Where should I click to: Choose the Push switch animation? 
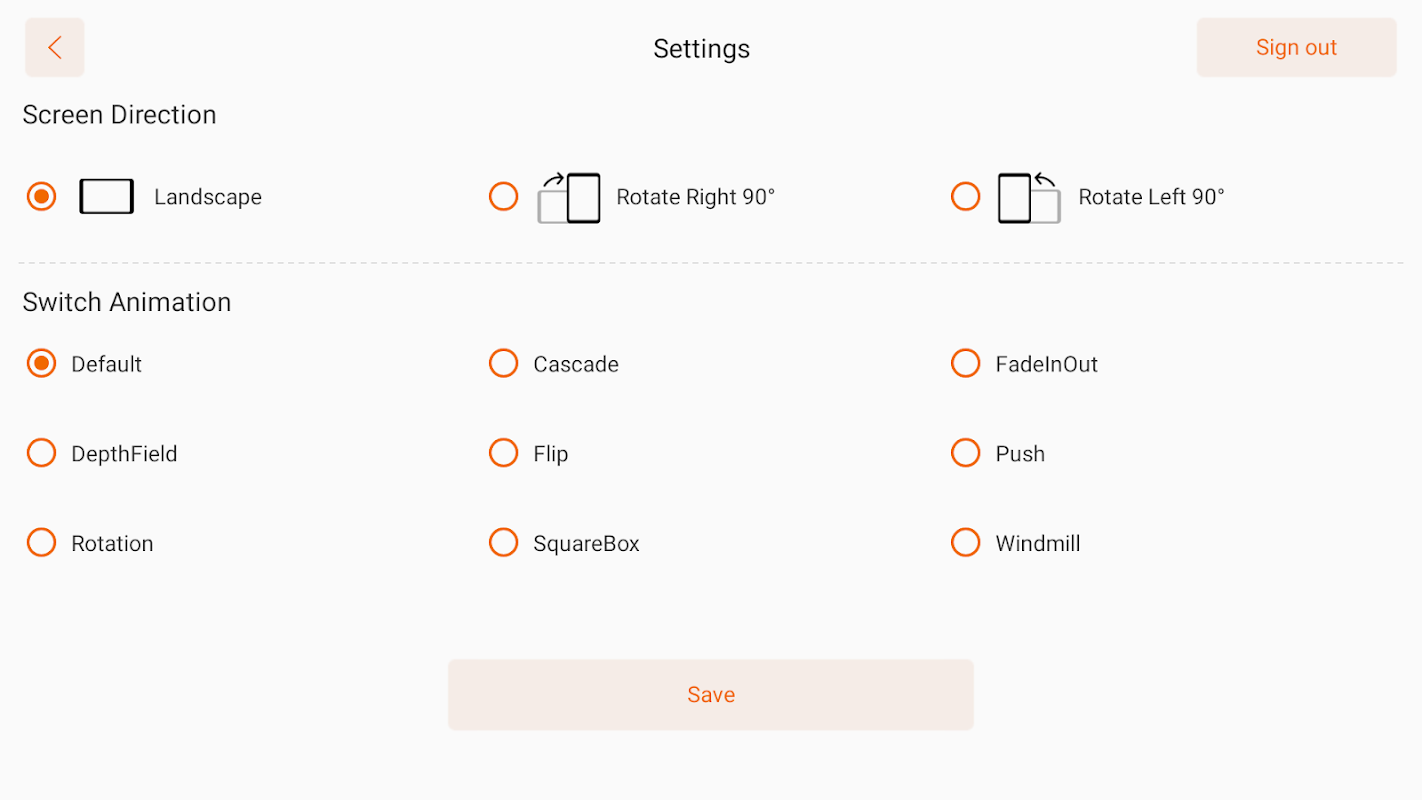pyautogui.click(x=965, y=453)
